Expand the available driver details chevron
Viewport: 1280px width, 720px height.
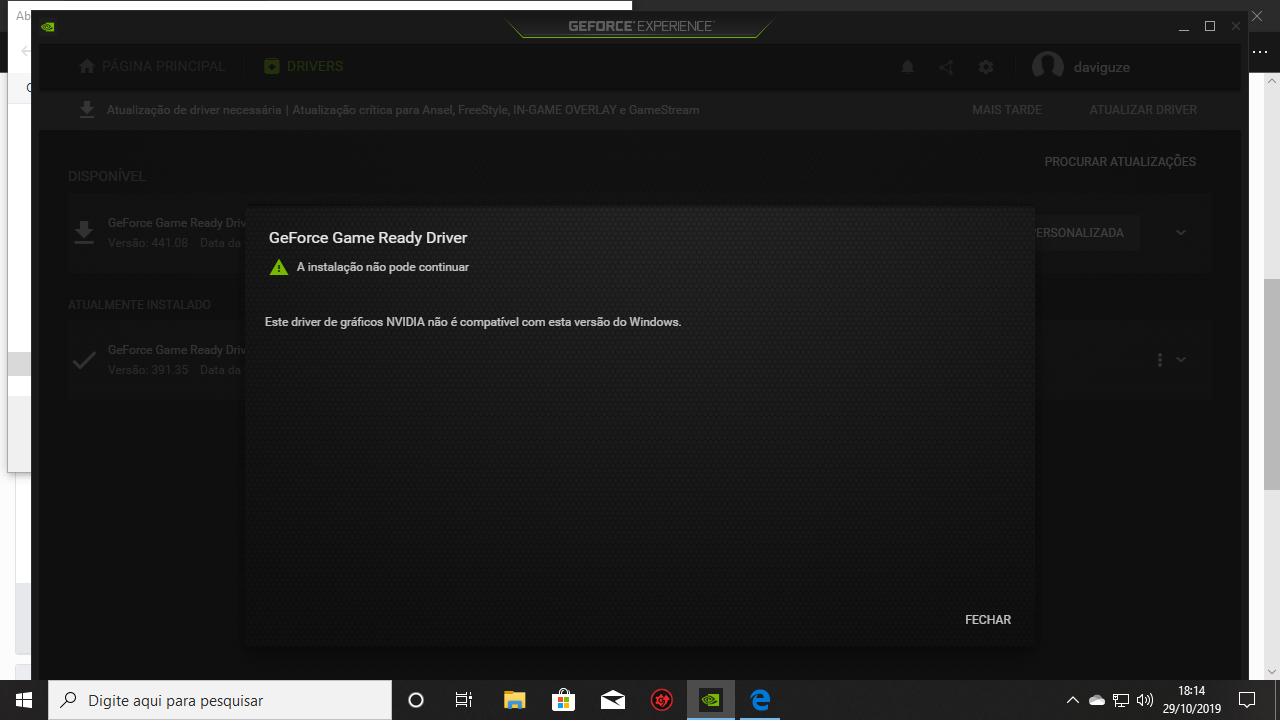[1181, 232]
